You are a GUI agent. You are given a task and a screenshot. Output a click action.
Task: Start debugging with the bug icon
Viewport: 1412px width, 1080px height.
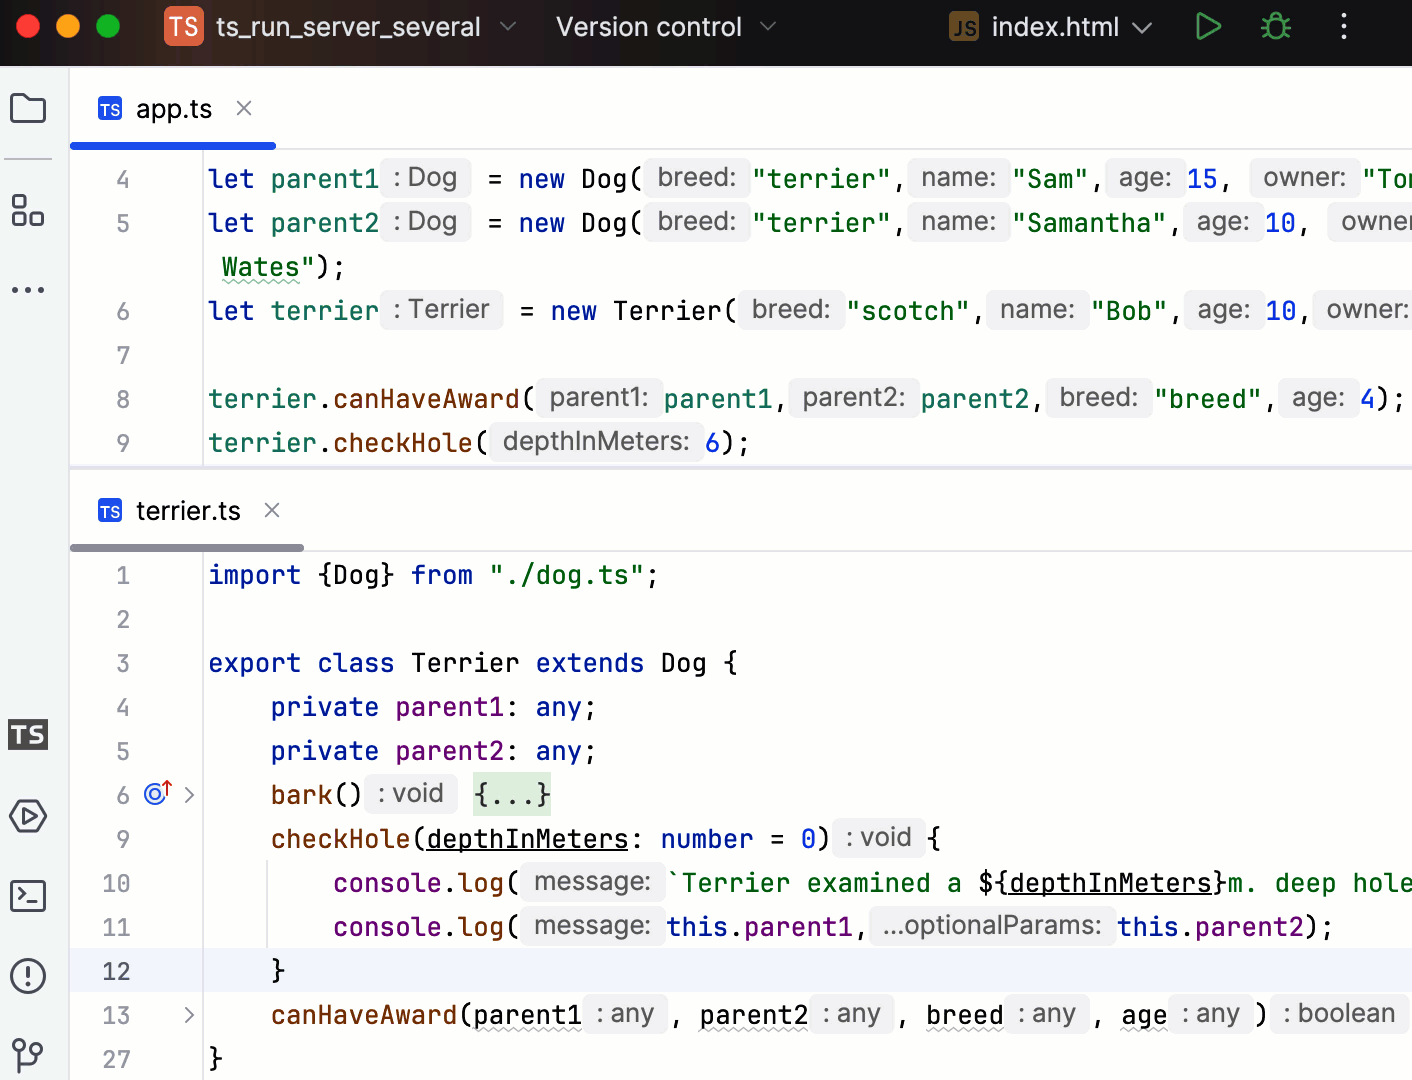pyautogui.click(x=1275, y=27)
